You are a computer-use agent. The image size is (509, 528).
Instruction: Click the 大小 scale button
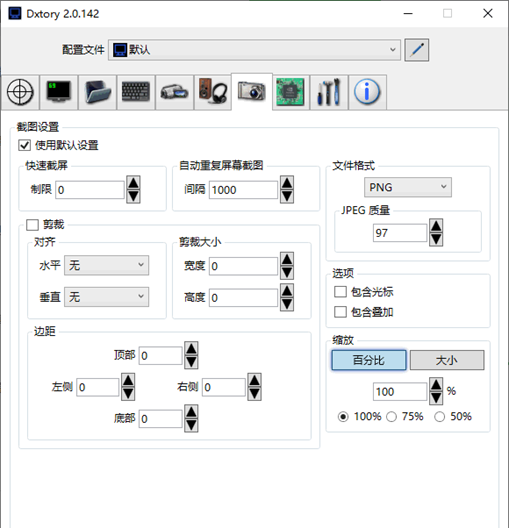click(447, 360)
